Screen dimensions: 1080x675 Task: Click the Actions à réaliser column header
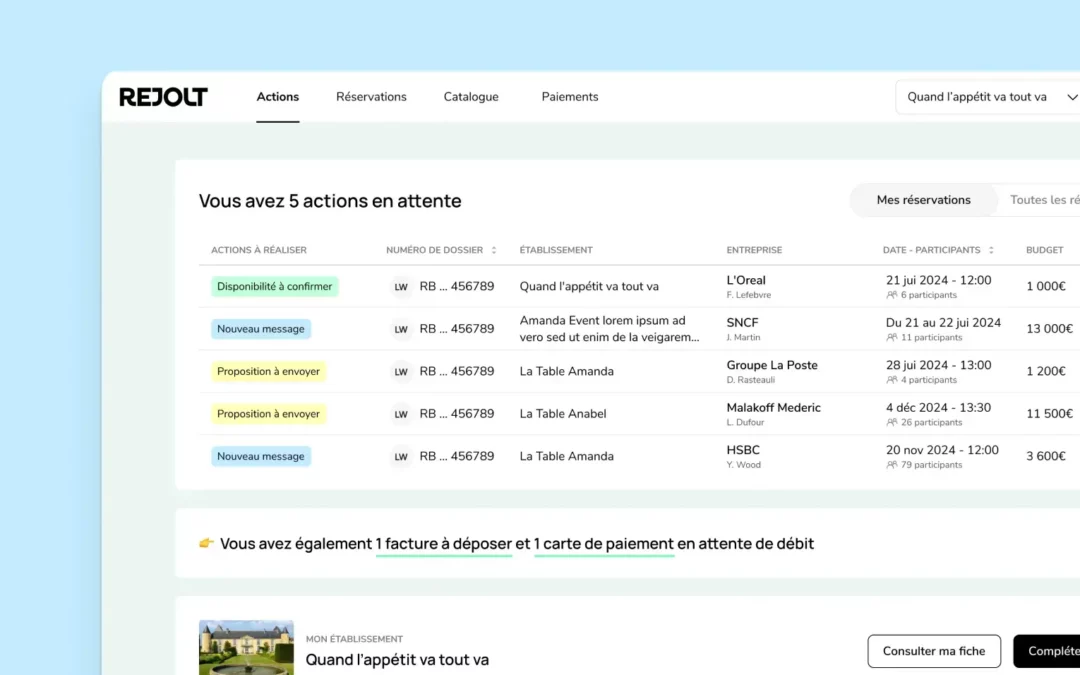click(259, 250)
